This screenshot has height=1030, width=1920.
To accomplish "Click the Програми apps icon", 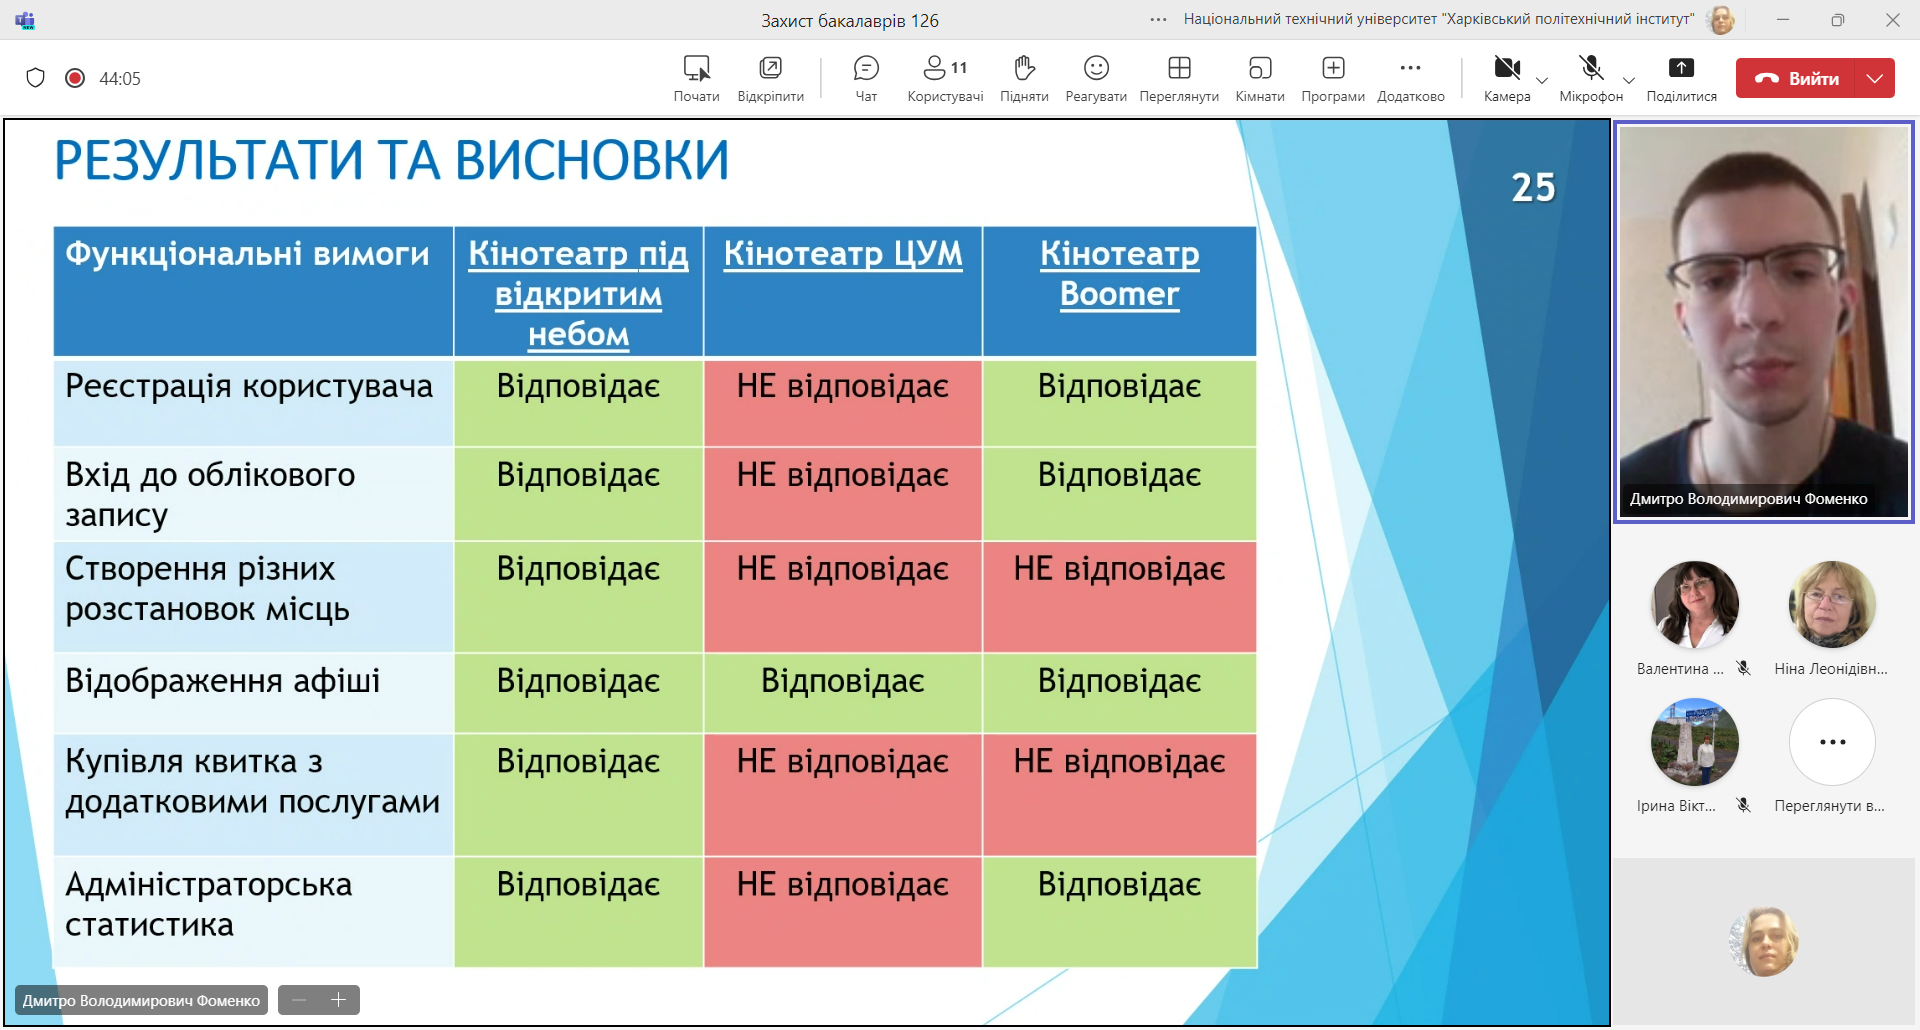I will pyautogui.click(x=1332, y=78).
